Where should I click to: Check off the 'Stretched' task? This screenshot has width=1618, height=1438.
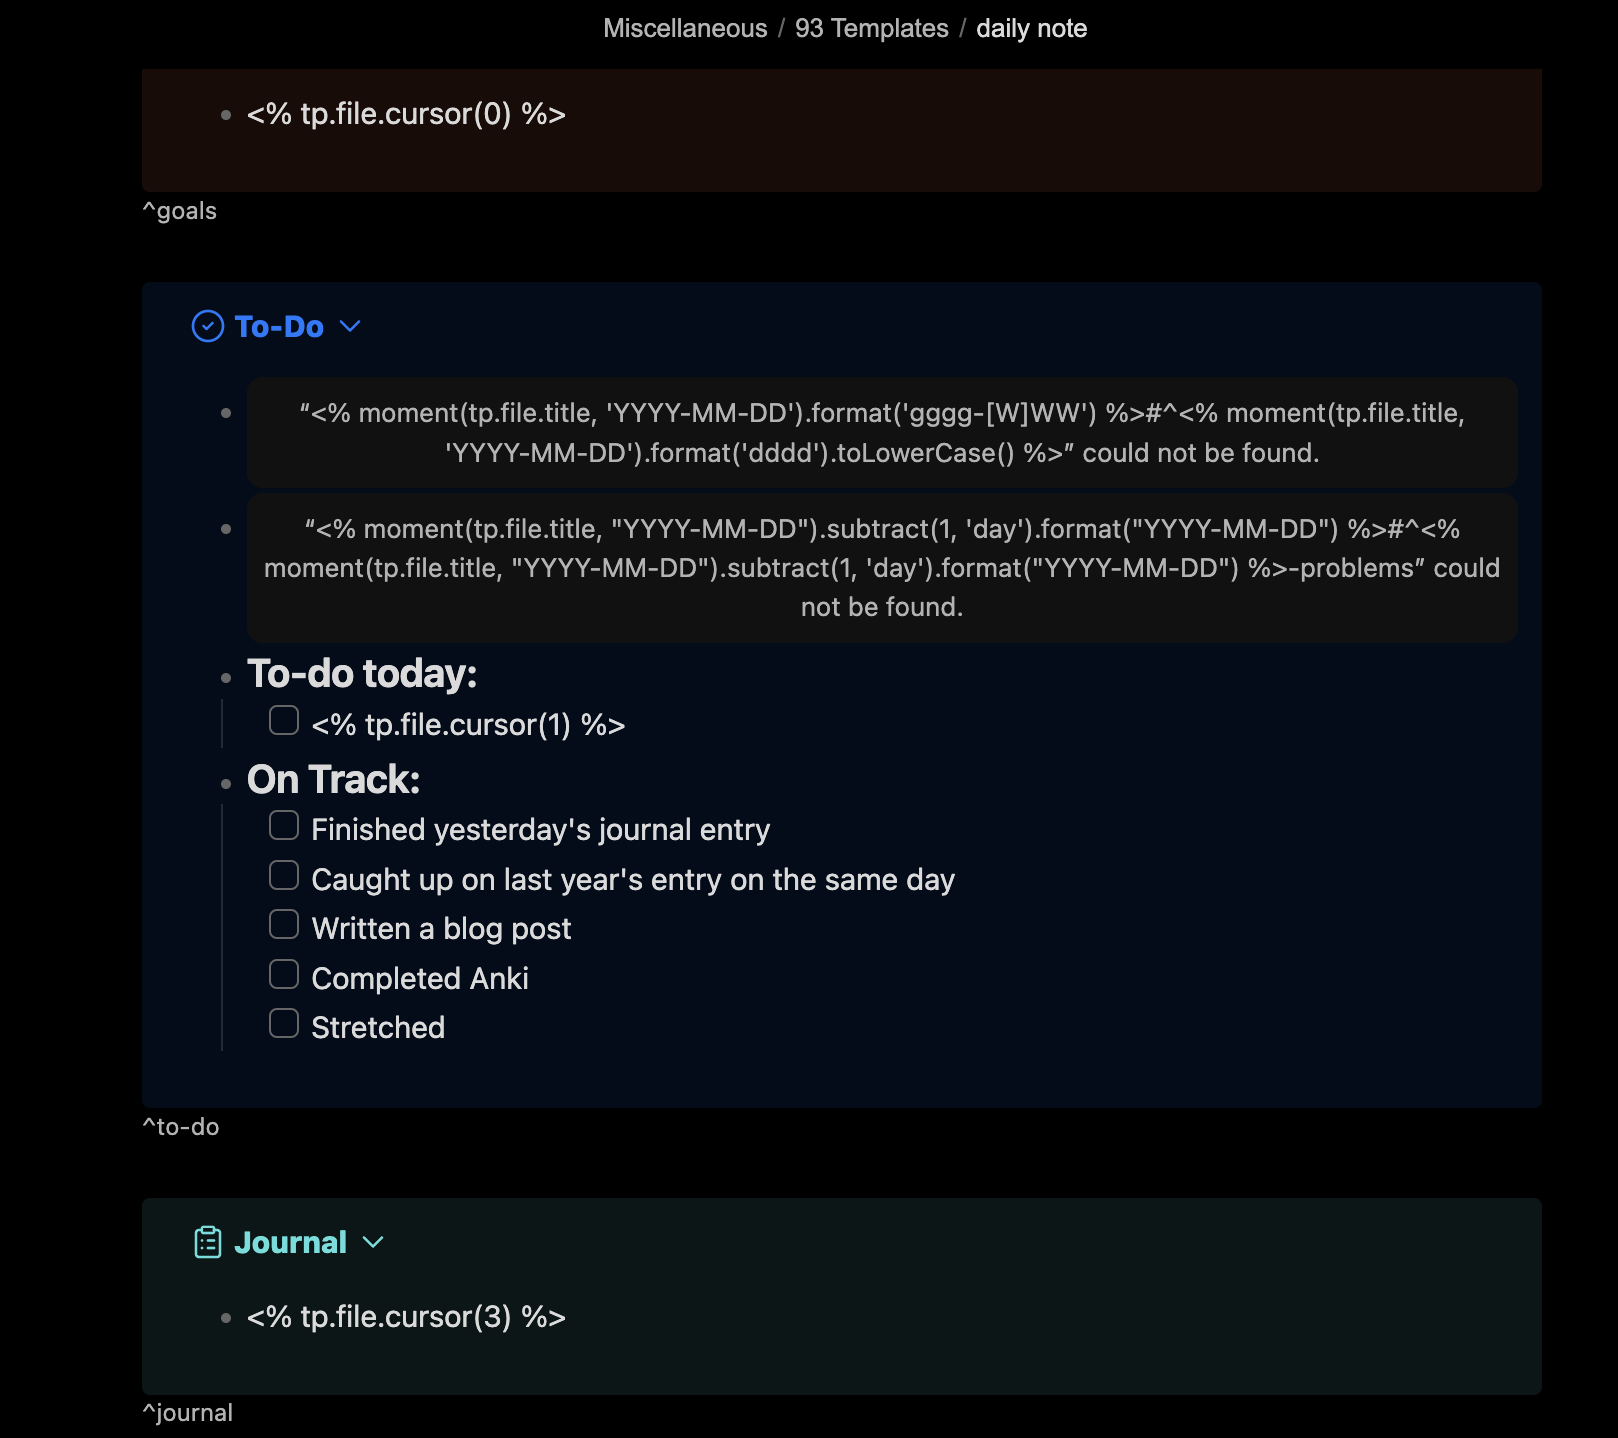(x=284, y=1024)
